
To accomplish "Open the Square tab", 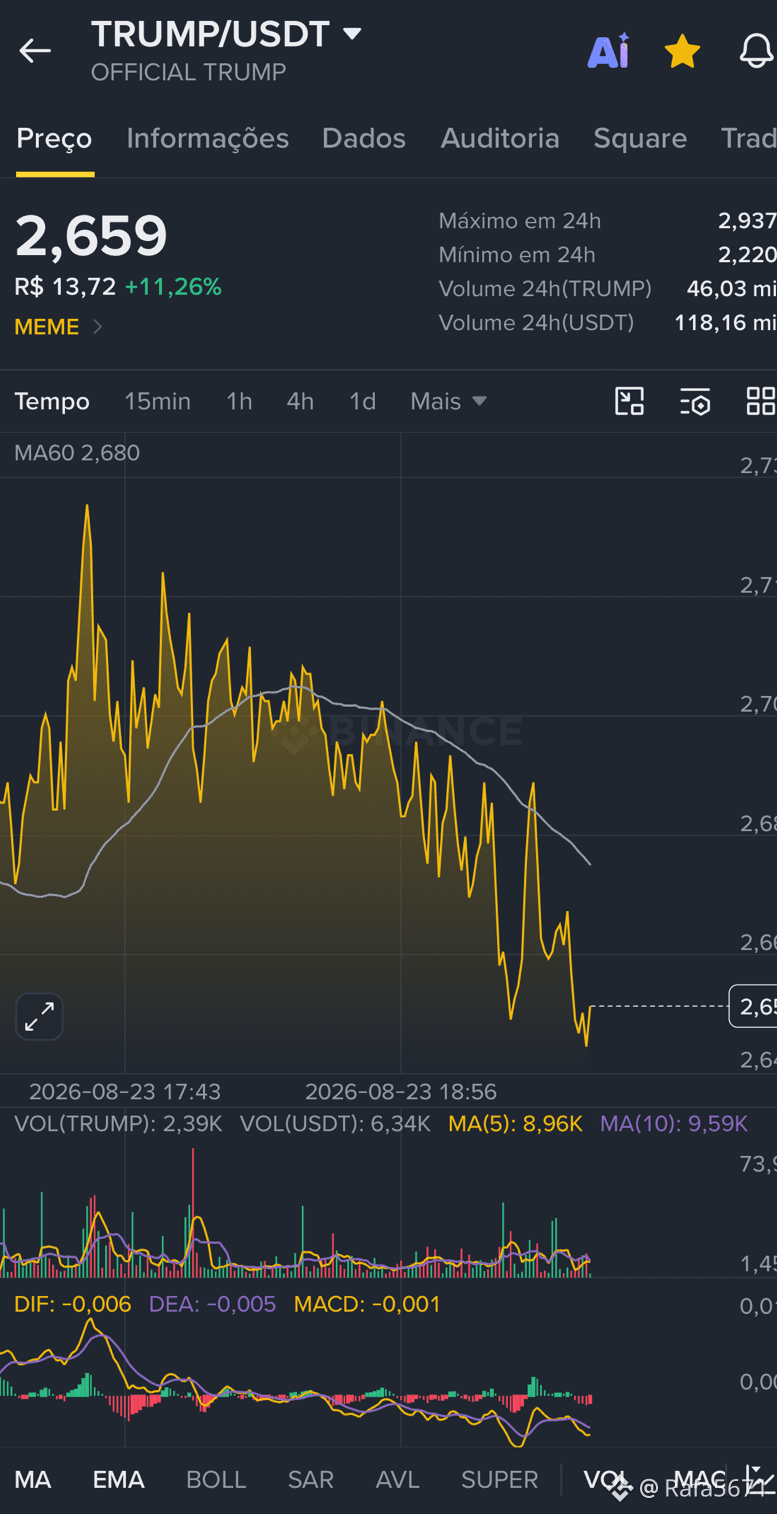I will pos(640,138).
